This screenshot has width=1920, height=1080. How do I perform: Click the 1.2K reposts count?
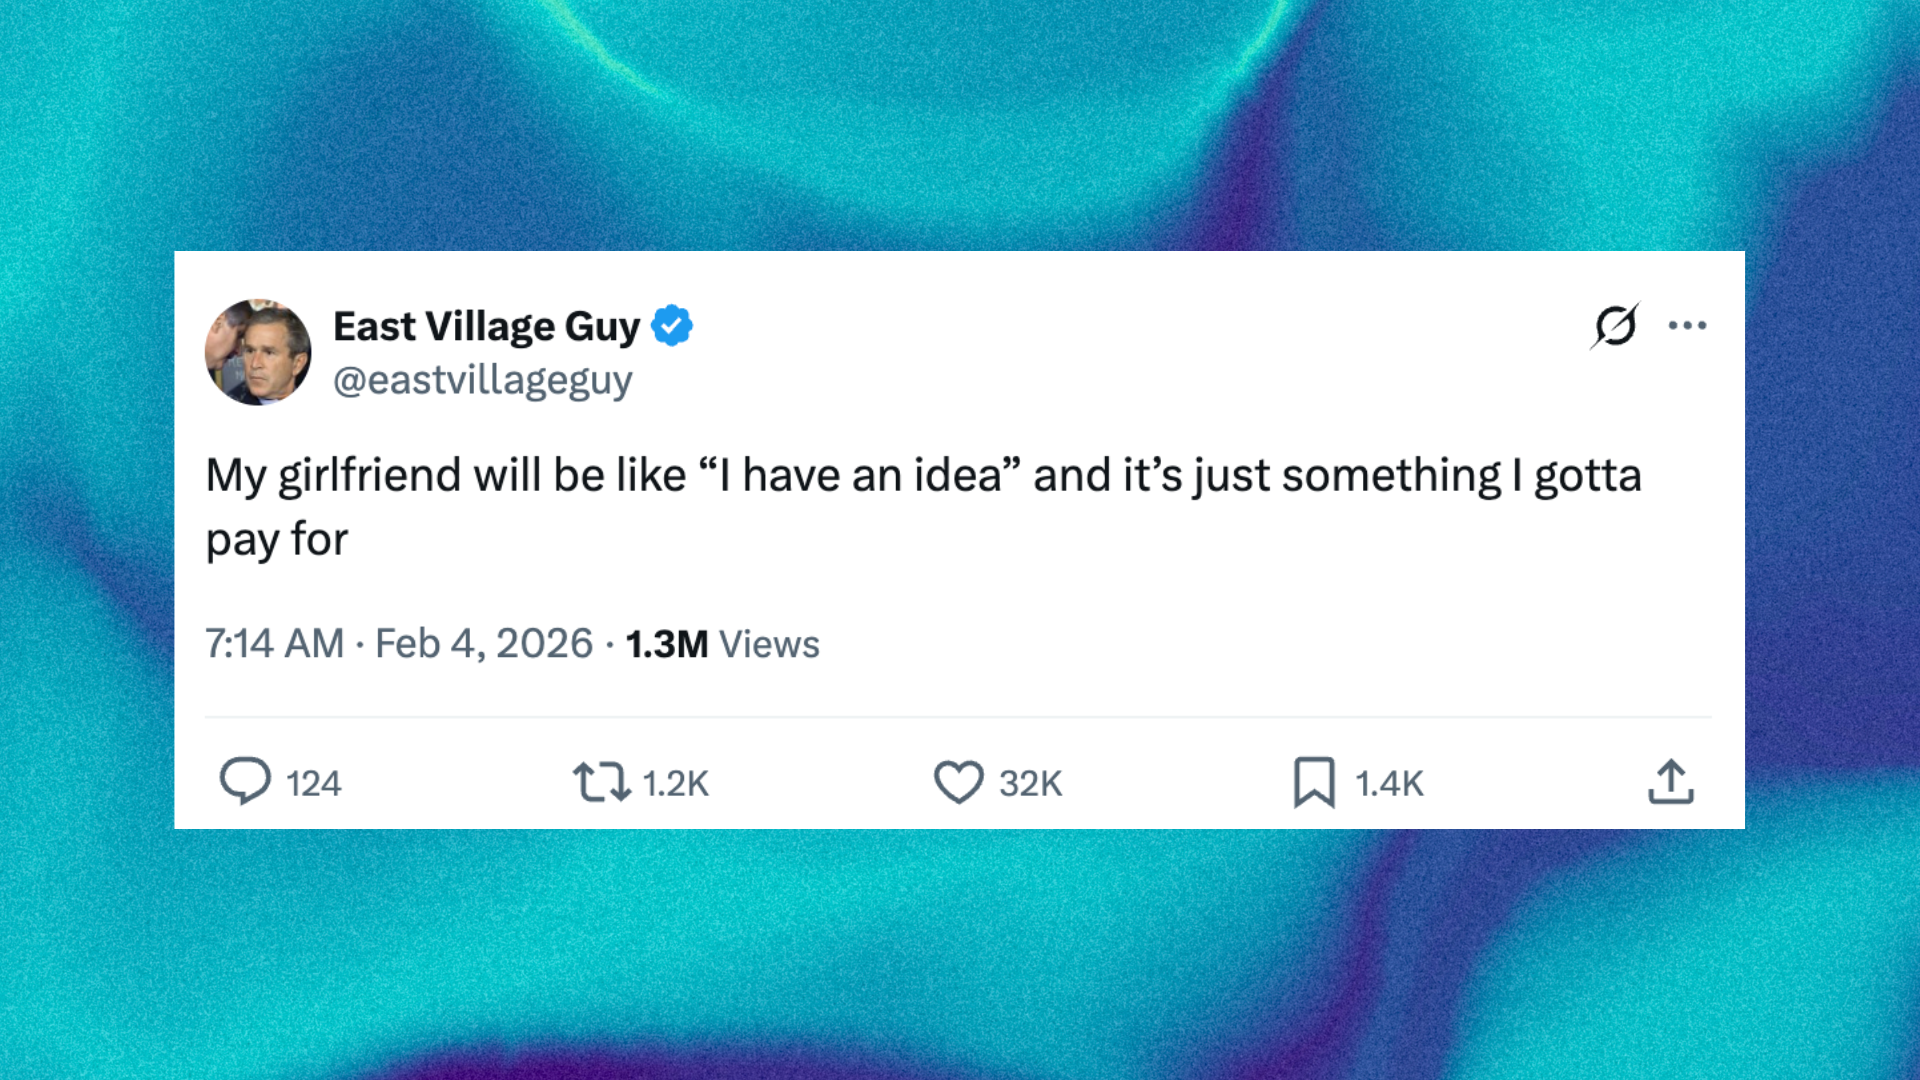click(676, 783)
